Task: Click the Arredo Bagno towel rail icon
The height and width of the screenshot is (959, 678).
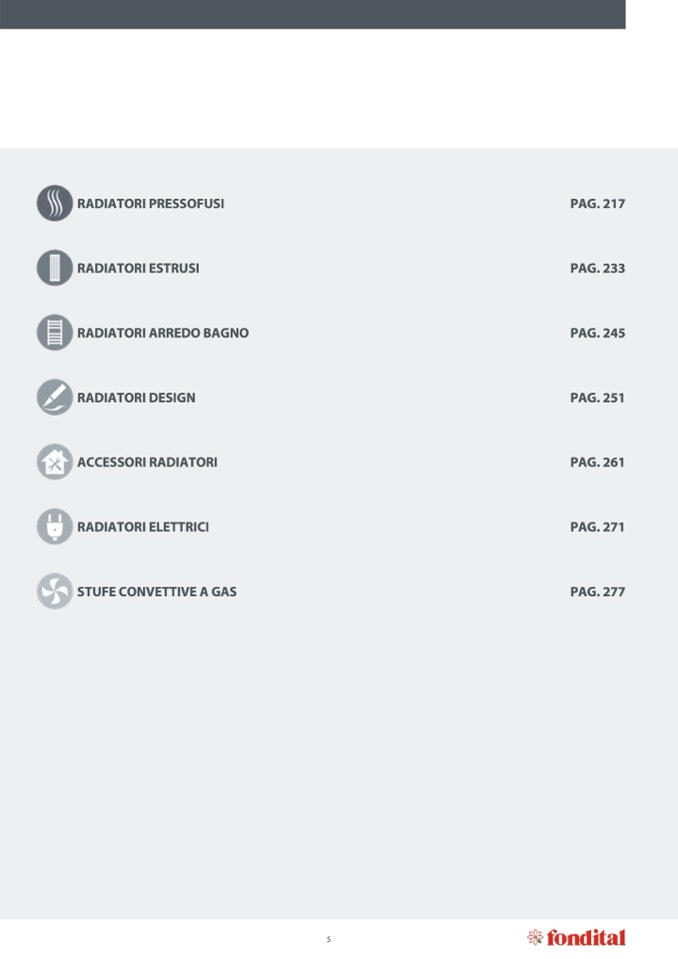Action: click(x=55, y=333)
